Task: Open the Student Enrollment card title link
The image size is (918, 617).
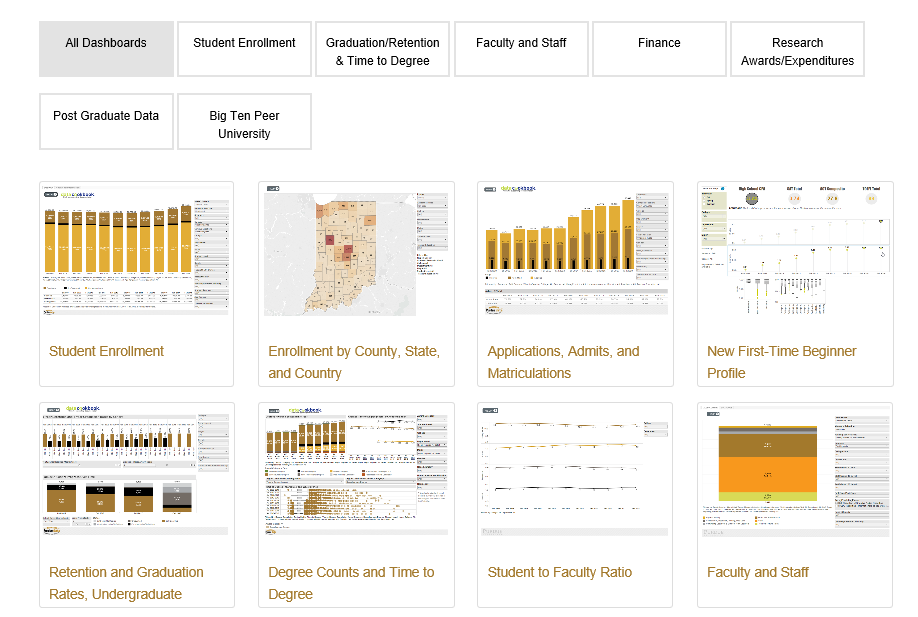Action: 106,351
